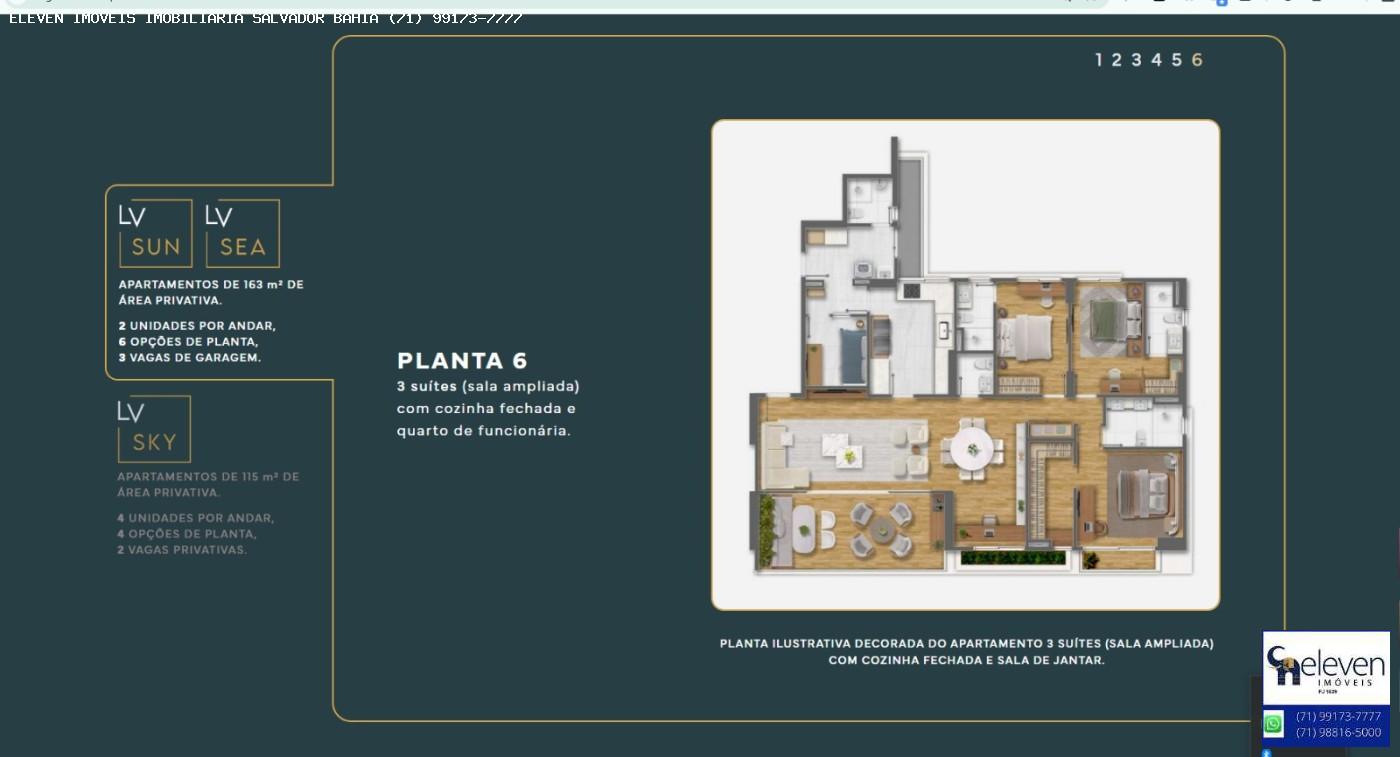Switch to floor plan option 2
The image size is (1400, 757).
[1116, 60]
